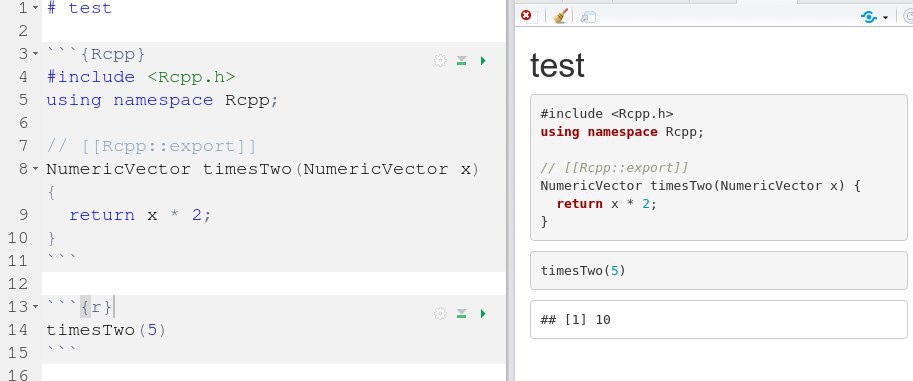The width and height of the screenshot is (913, 381).
Task: Click the ```{r} chunk header in editor
Action: click(x=79, y=307)
